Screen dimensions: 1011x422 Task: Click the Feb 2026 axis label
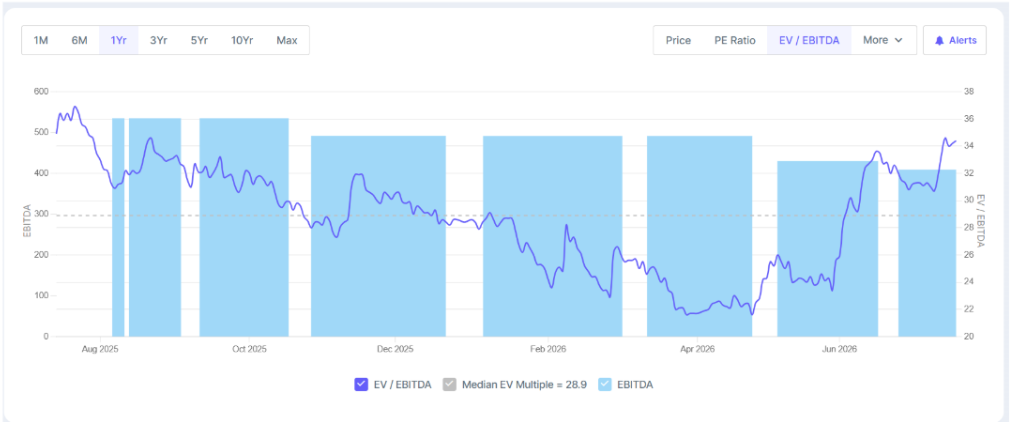(x=548, y=349)
